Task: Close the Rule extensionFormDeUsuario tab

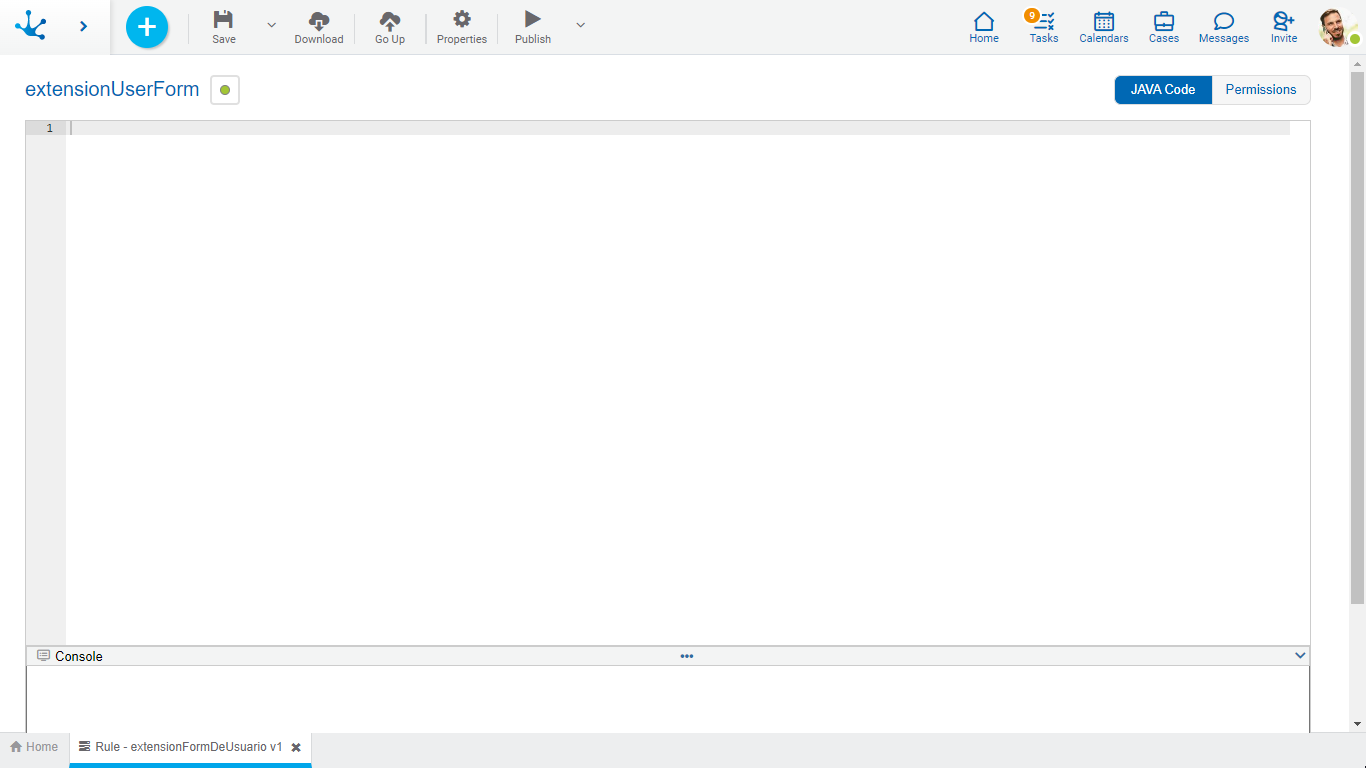Action: pos(296,747)
